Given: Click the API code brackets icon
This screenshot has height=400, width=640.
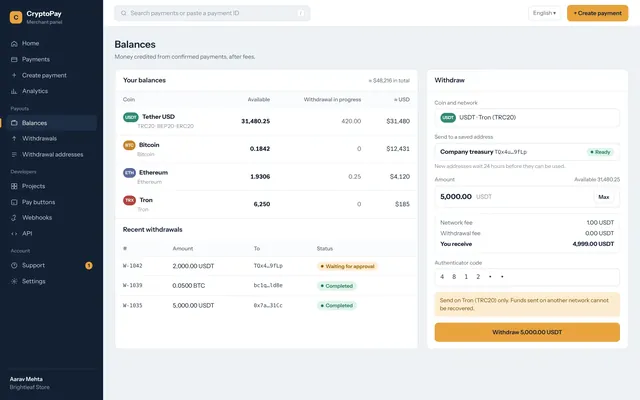Looking at the screenshot, I should [x=14, y=233].
